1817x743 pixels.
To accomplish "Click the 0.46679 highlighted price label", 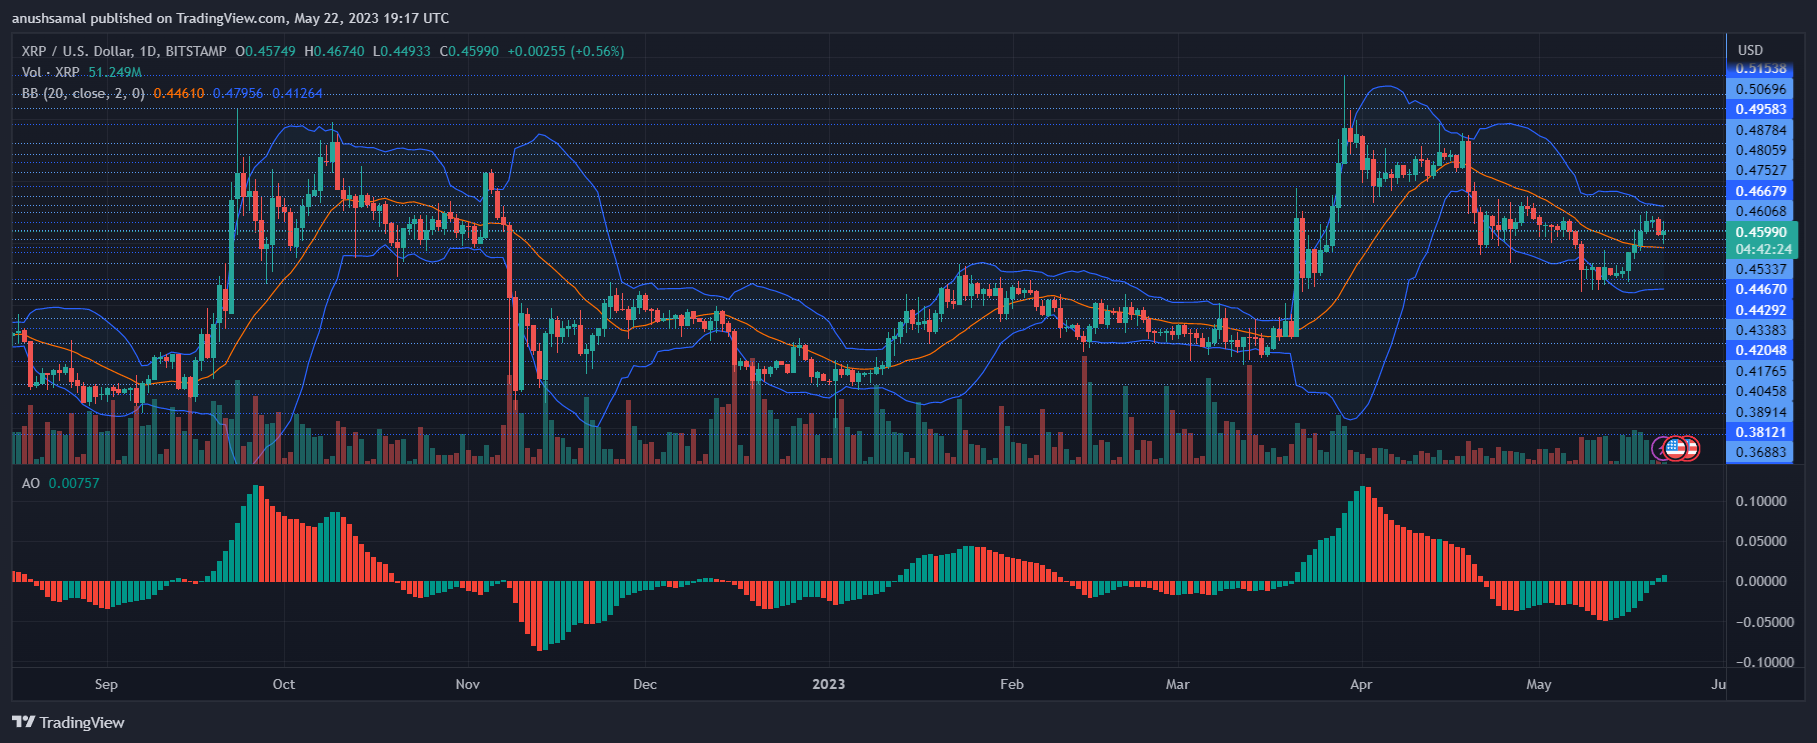I will point(1760,191).
